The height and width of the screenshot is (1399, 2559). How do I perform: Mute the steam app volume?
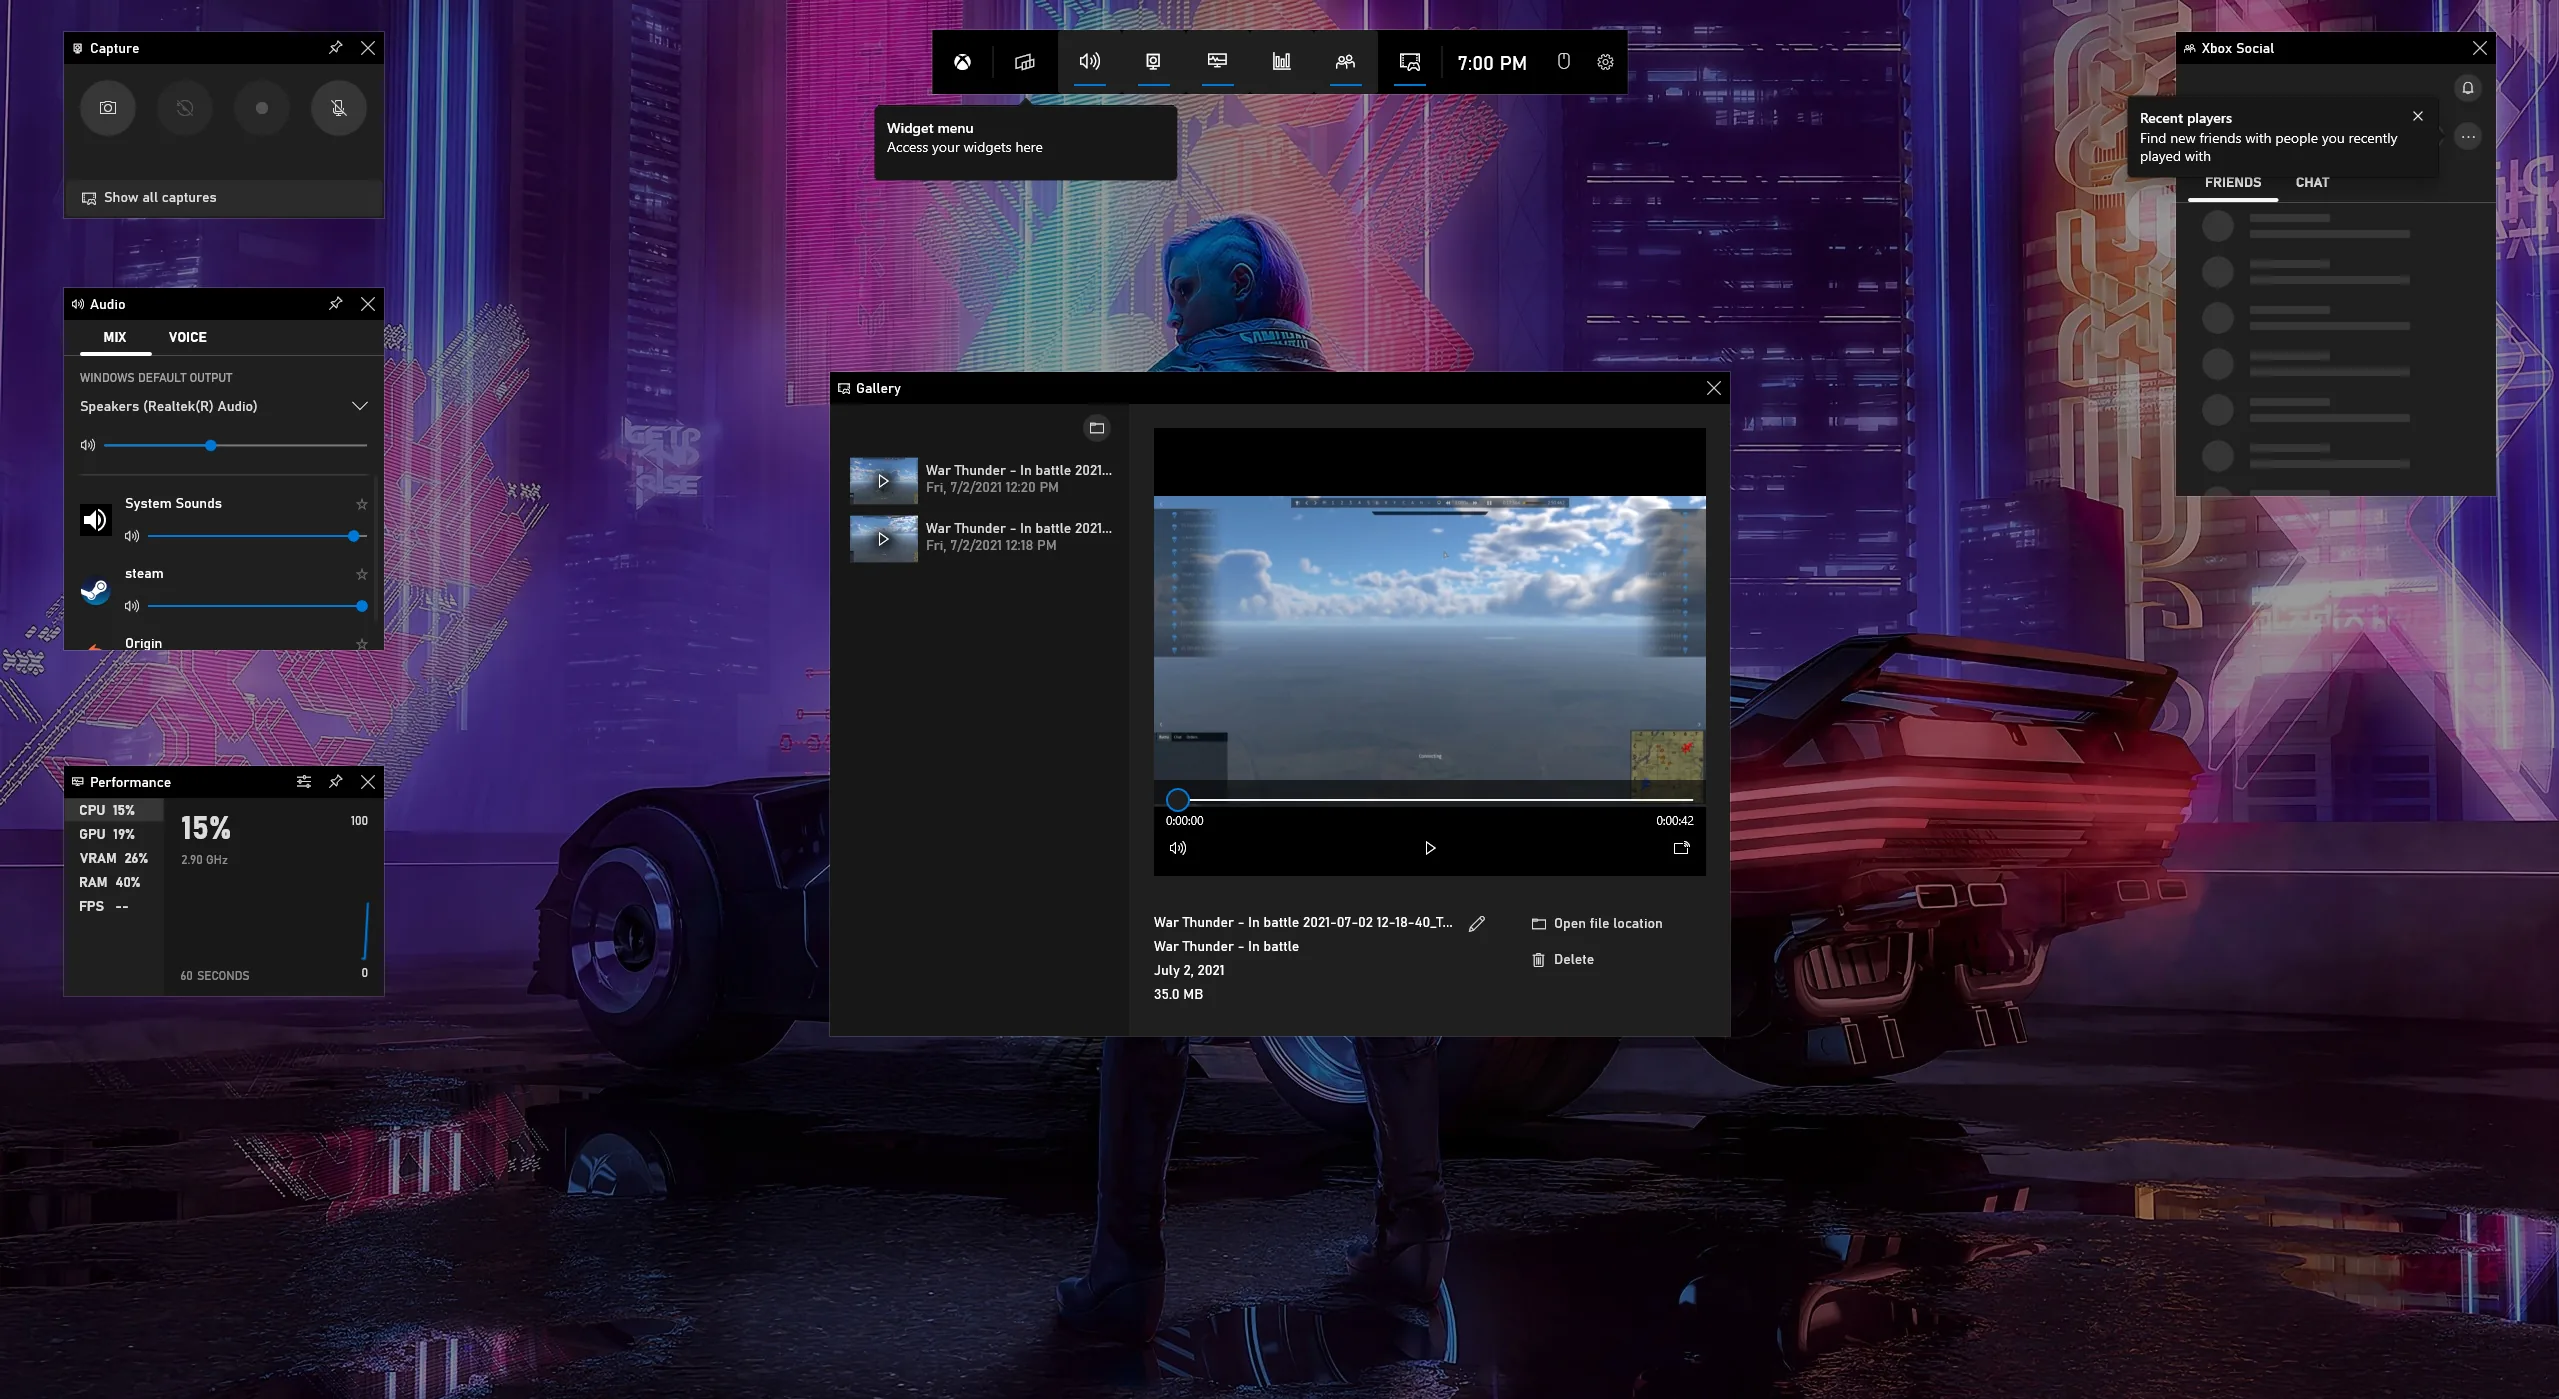132,606
